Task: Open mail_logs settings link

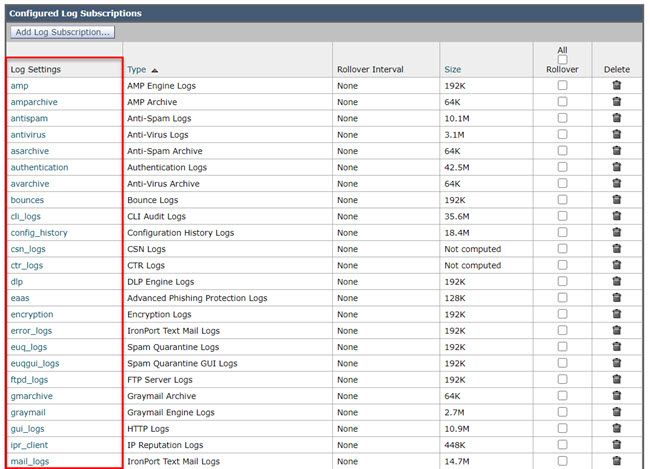Action: 30,462
